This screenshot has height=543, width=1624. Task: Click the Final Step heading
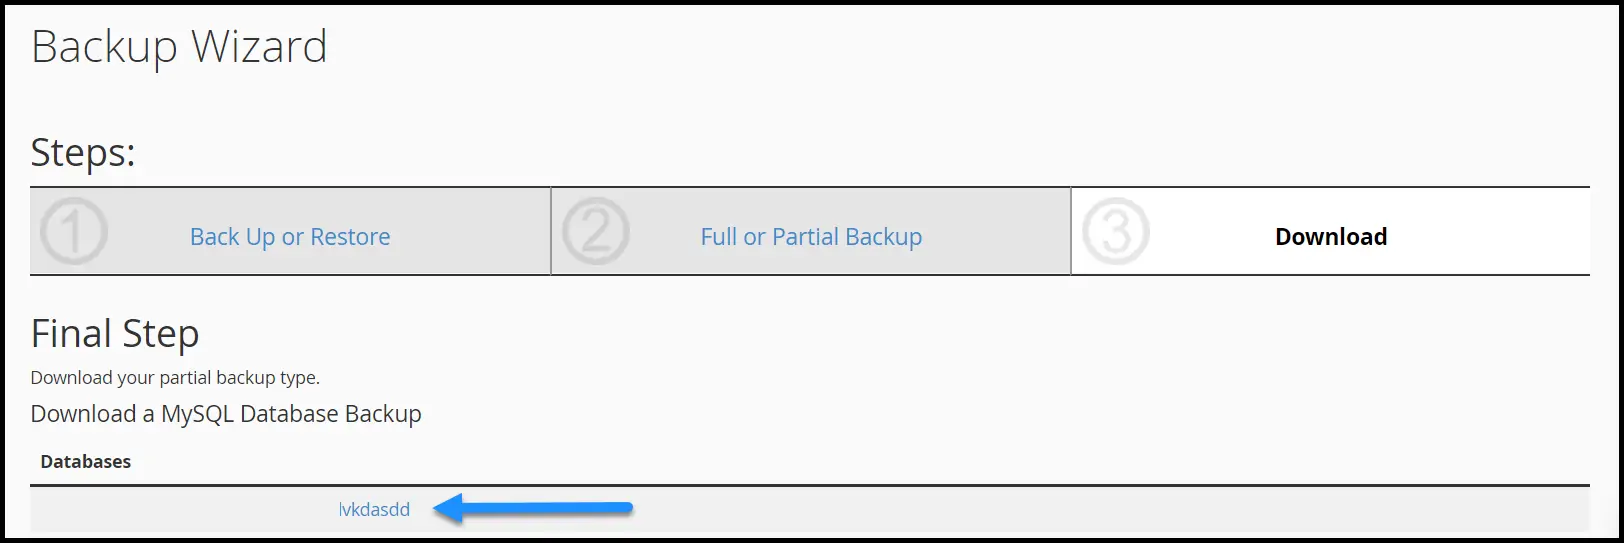[x=115, y=334]
